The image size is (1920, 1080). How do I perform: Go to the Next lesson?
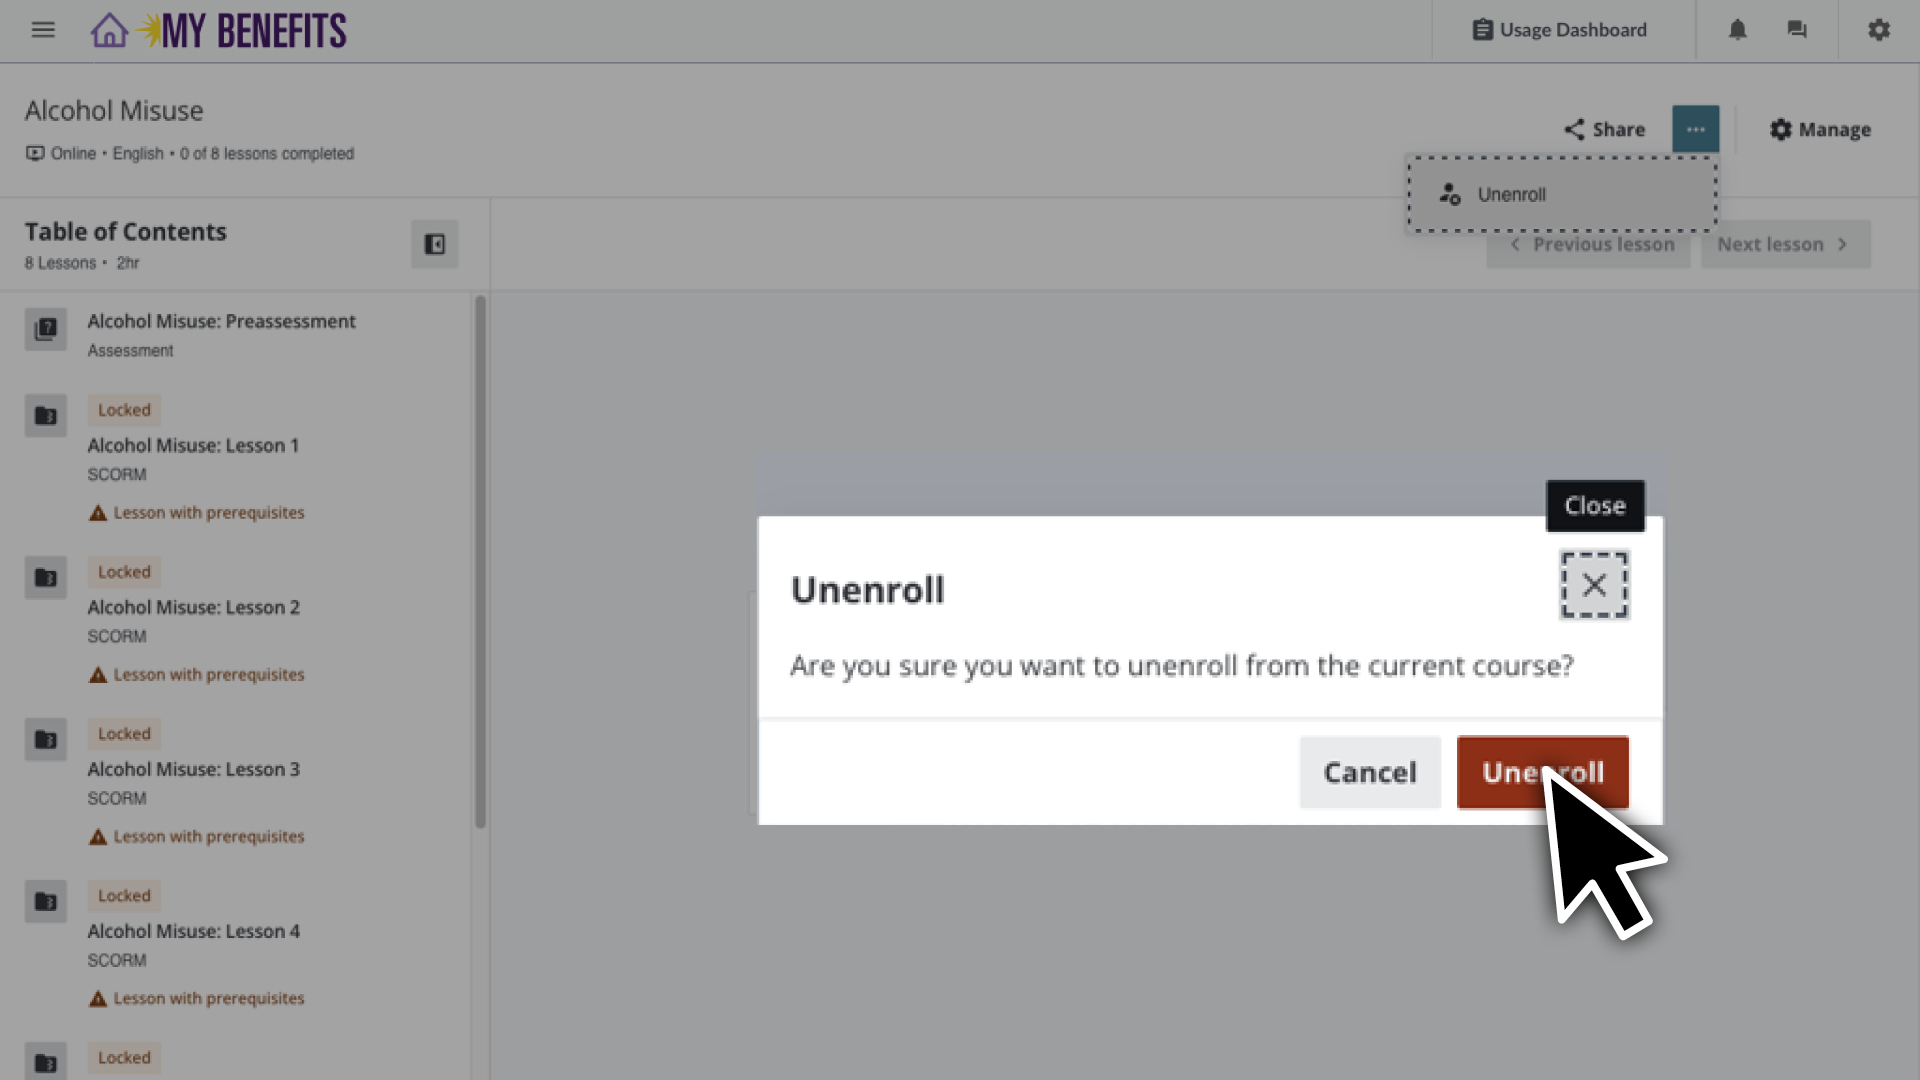coord(1785,244)
